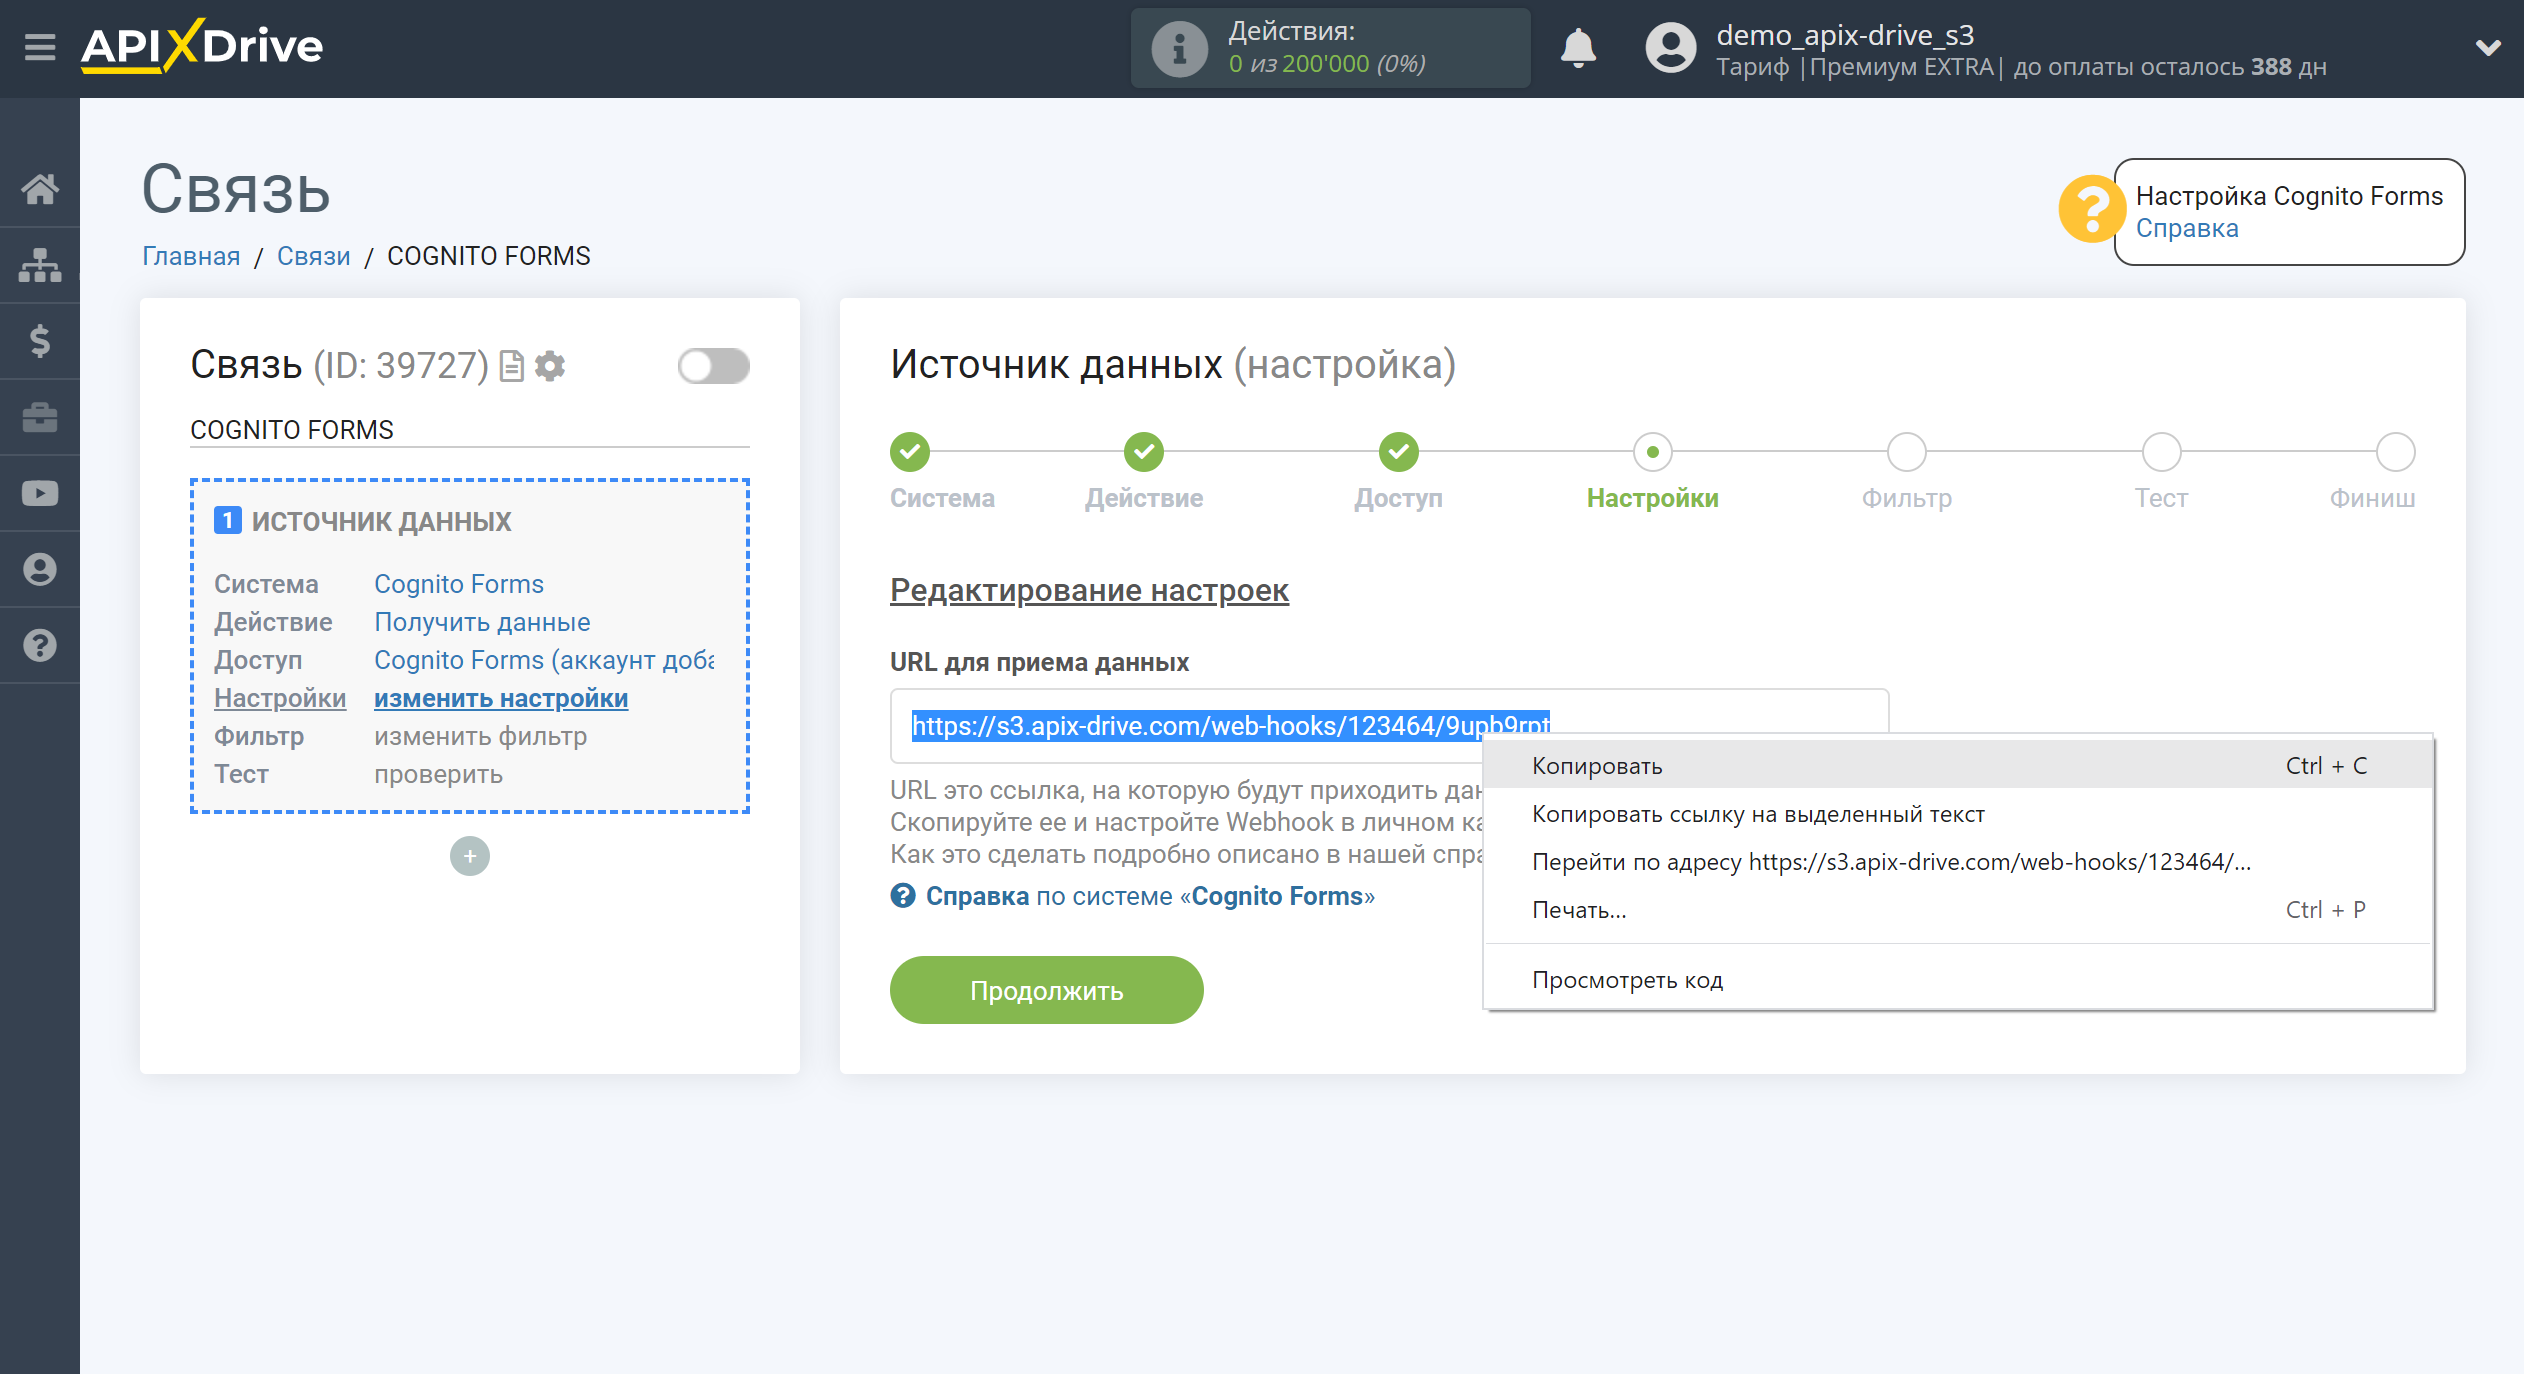Select the Система step circle
Image resolution: width=2524 pixels, height=1374 pixels.
(x=910, y=452)
